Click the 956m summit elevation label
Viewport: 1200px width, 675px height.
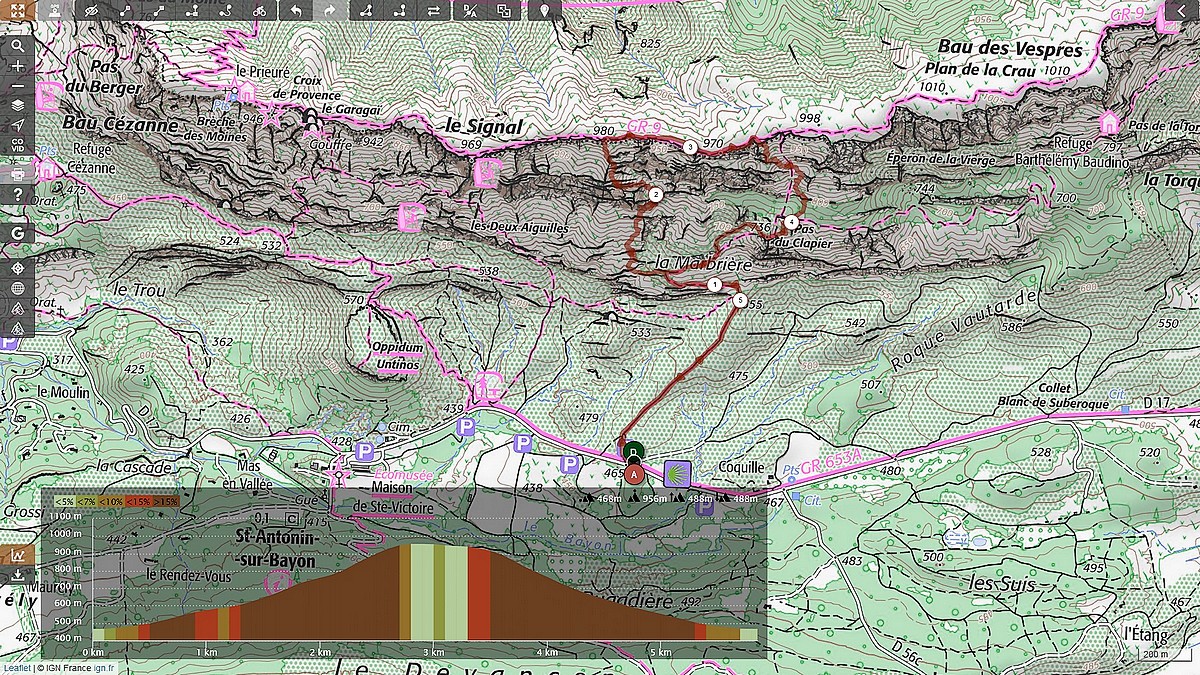tap(654, 498)
